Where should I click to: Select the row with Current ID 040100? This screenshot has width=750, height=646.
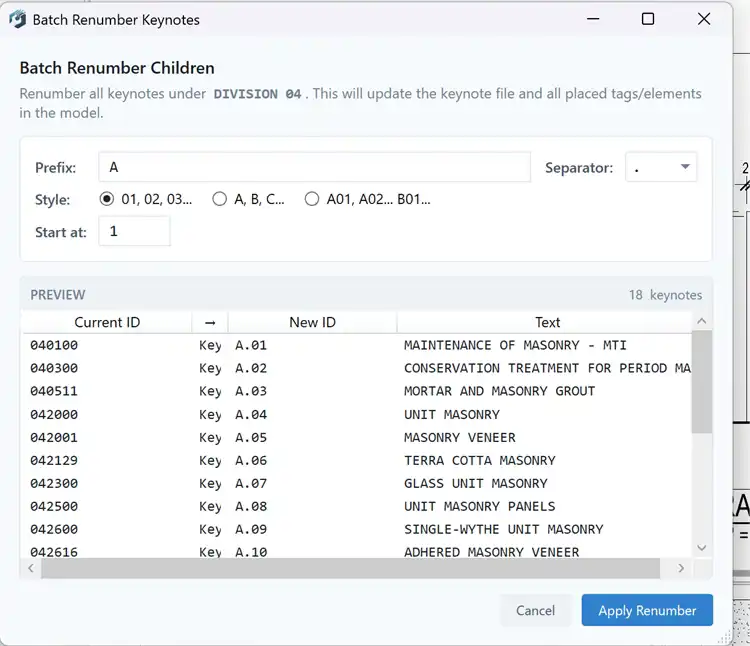tap(356, 345)
